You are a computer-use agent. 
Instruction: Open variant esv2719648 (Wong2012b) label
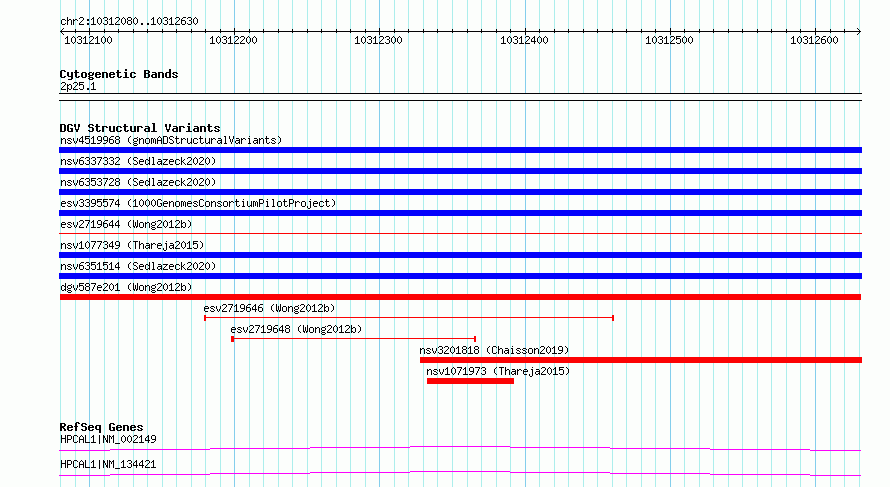tap(296, 329)
